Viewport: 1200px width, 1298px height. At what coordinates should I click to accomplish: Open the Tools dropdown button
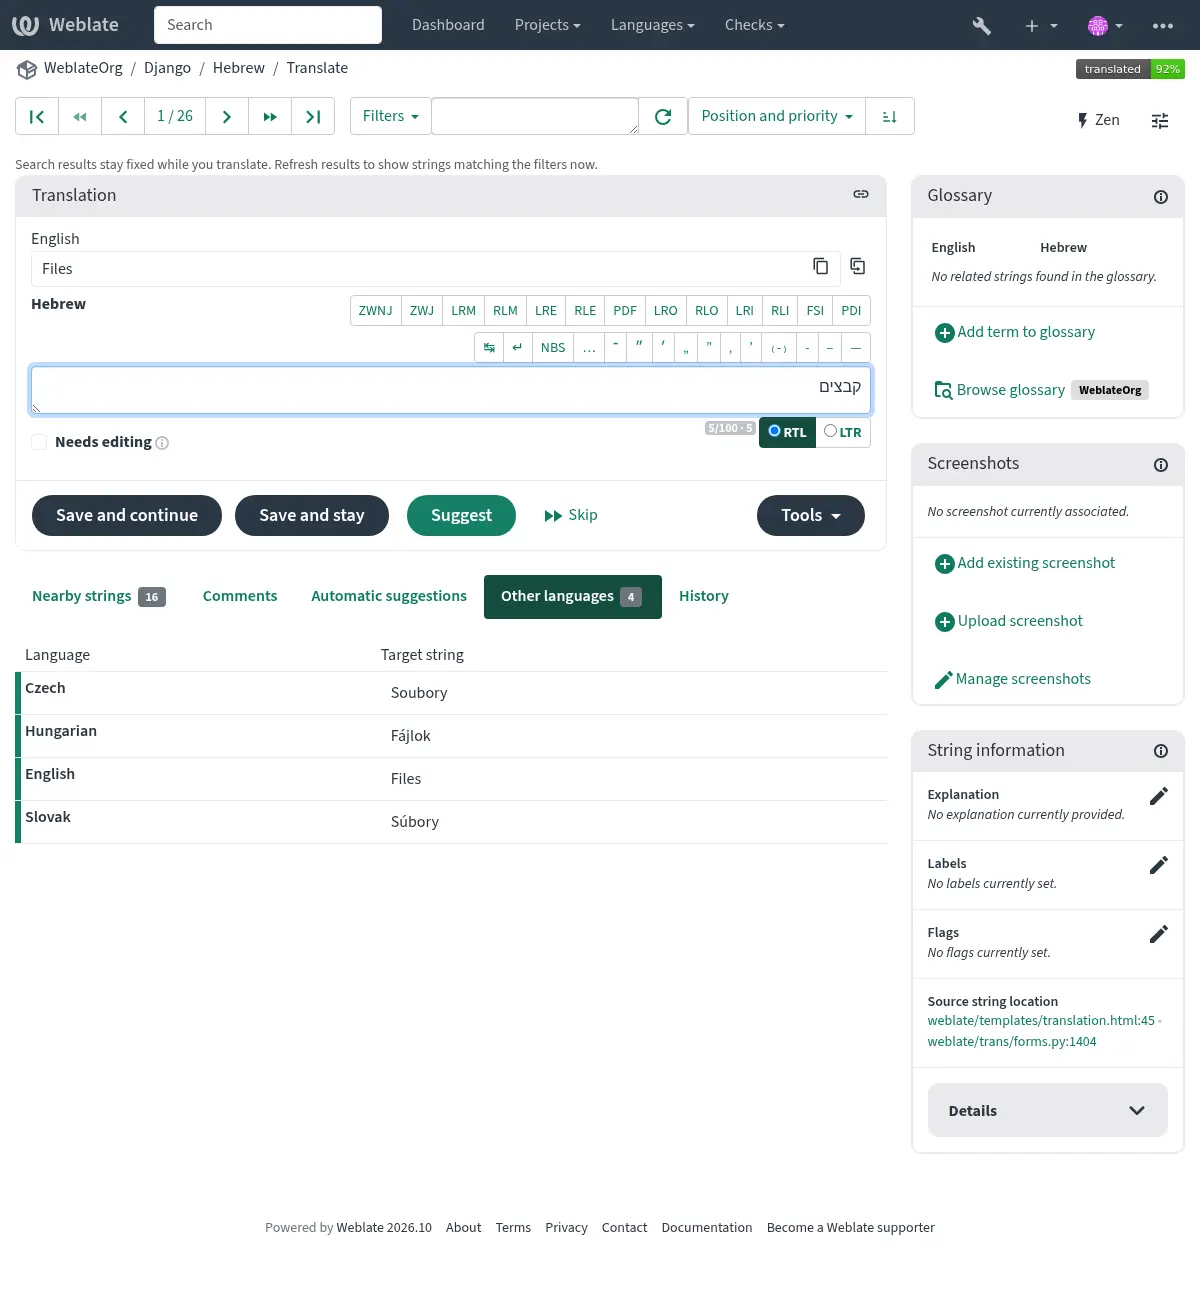(x=811, y=515)
